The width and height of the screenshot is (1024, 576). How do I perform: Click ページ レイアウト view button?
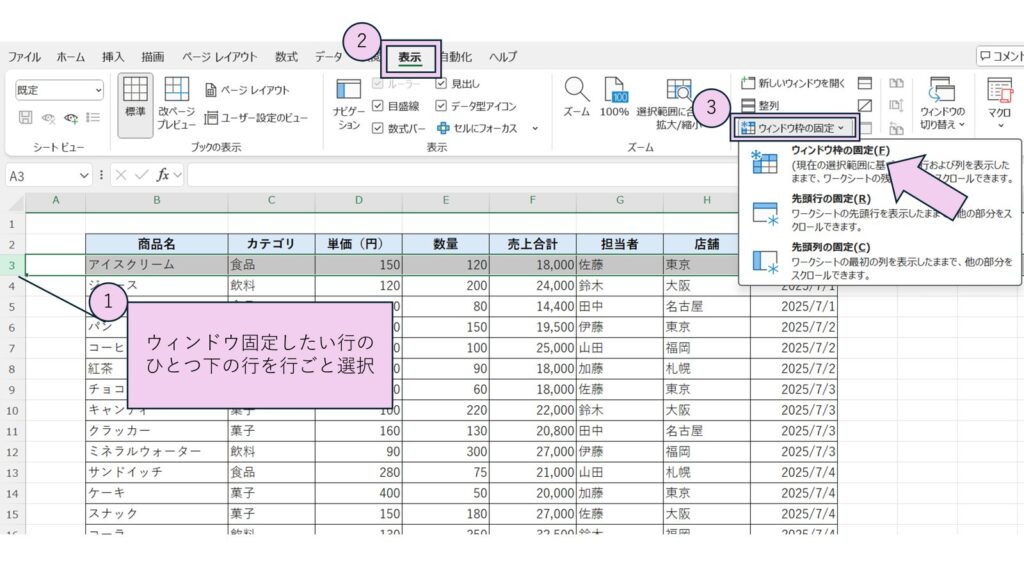point(247,90)
